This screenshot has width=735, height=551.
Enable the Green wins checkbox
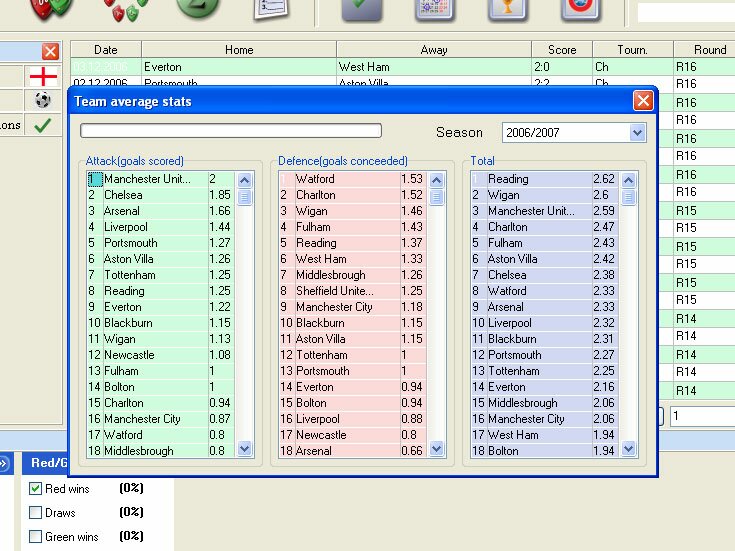pyautogui.click(x=35, y=536)
